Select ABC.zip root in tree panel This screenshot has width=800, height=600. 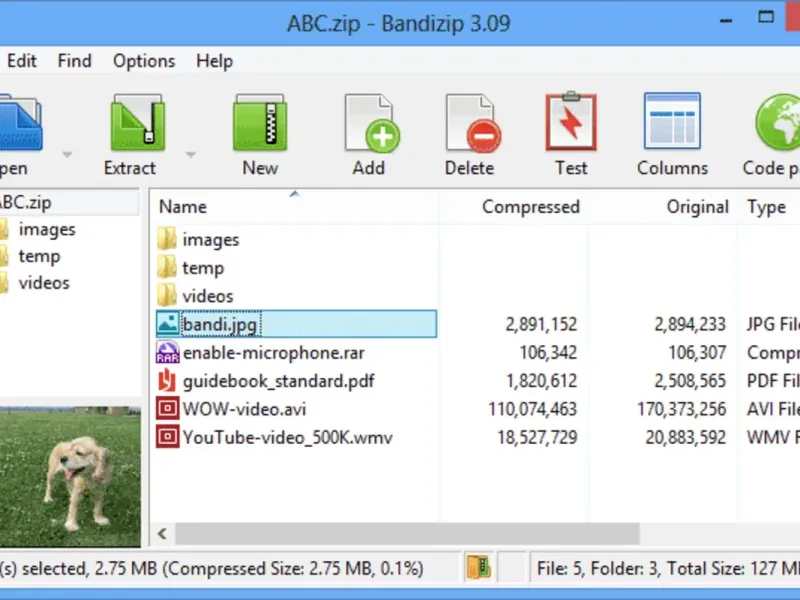pyautogui.click(x=26, y=203)
